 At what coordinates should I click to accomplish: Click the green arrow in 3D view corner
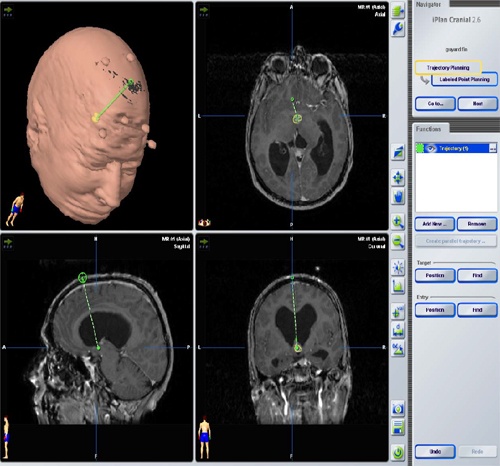coord(8,11)
